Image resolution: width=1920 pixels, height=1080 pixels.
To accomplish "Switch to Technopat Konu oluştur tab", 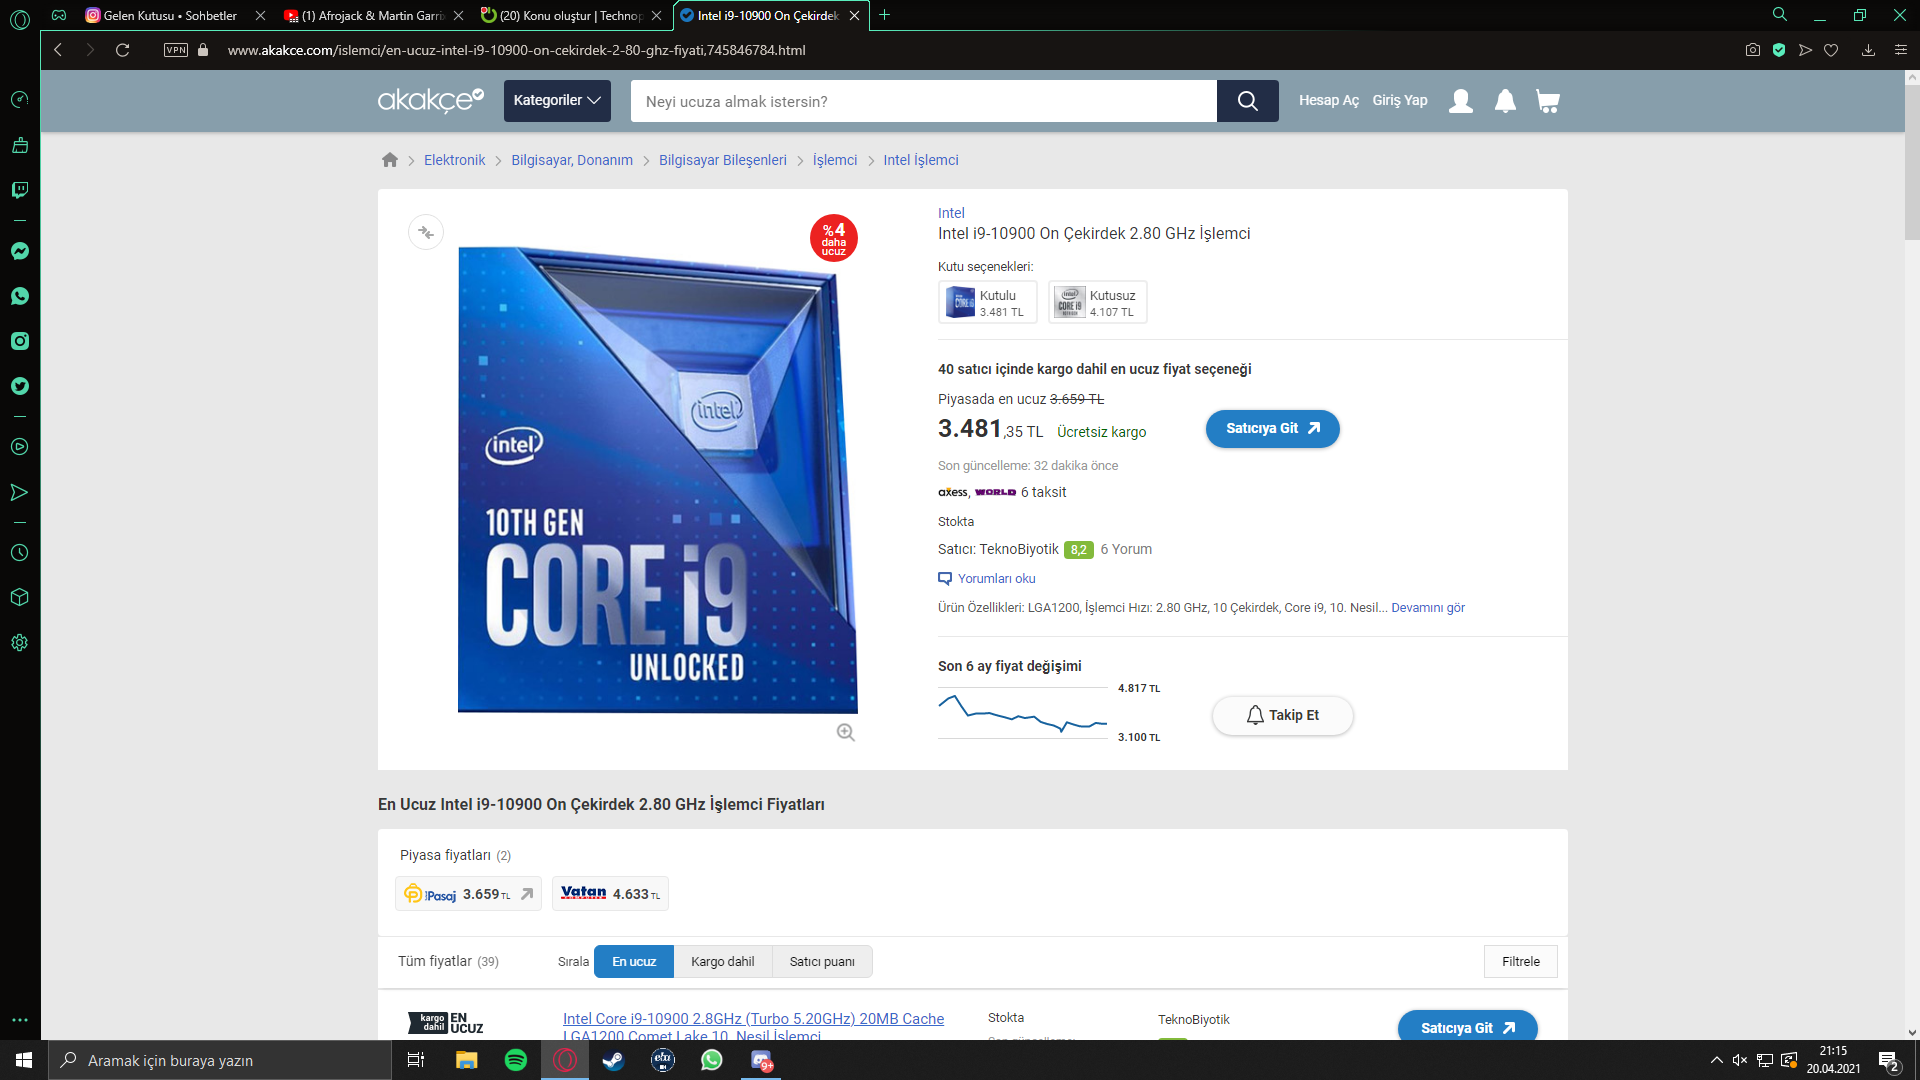I will [570, 15].
